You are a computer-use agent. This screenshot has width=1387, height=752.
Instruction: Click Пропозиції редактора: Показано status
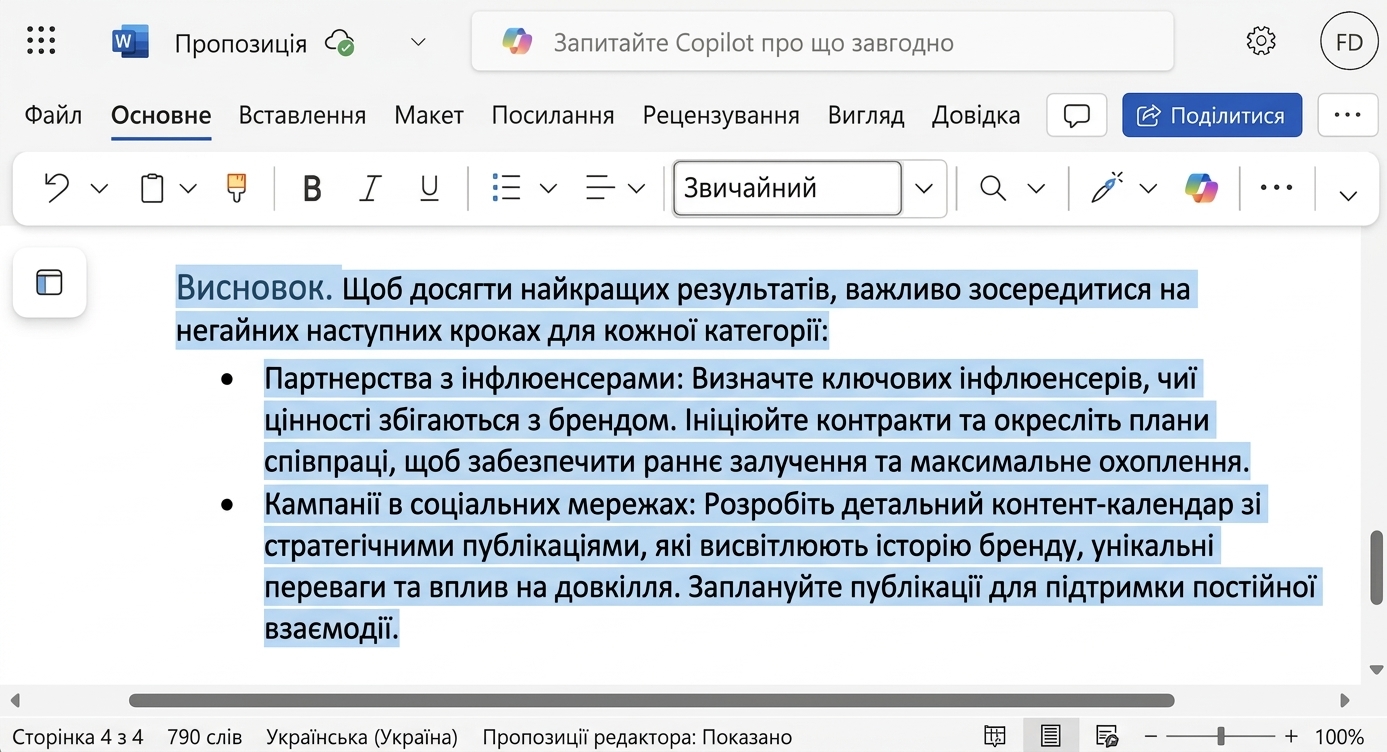click(637, 737)
